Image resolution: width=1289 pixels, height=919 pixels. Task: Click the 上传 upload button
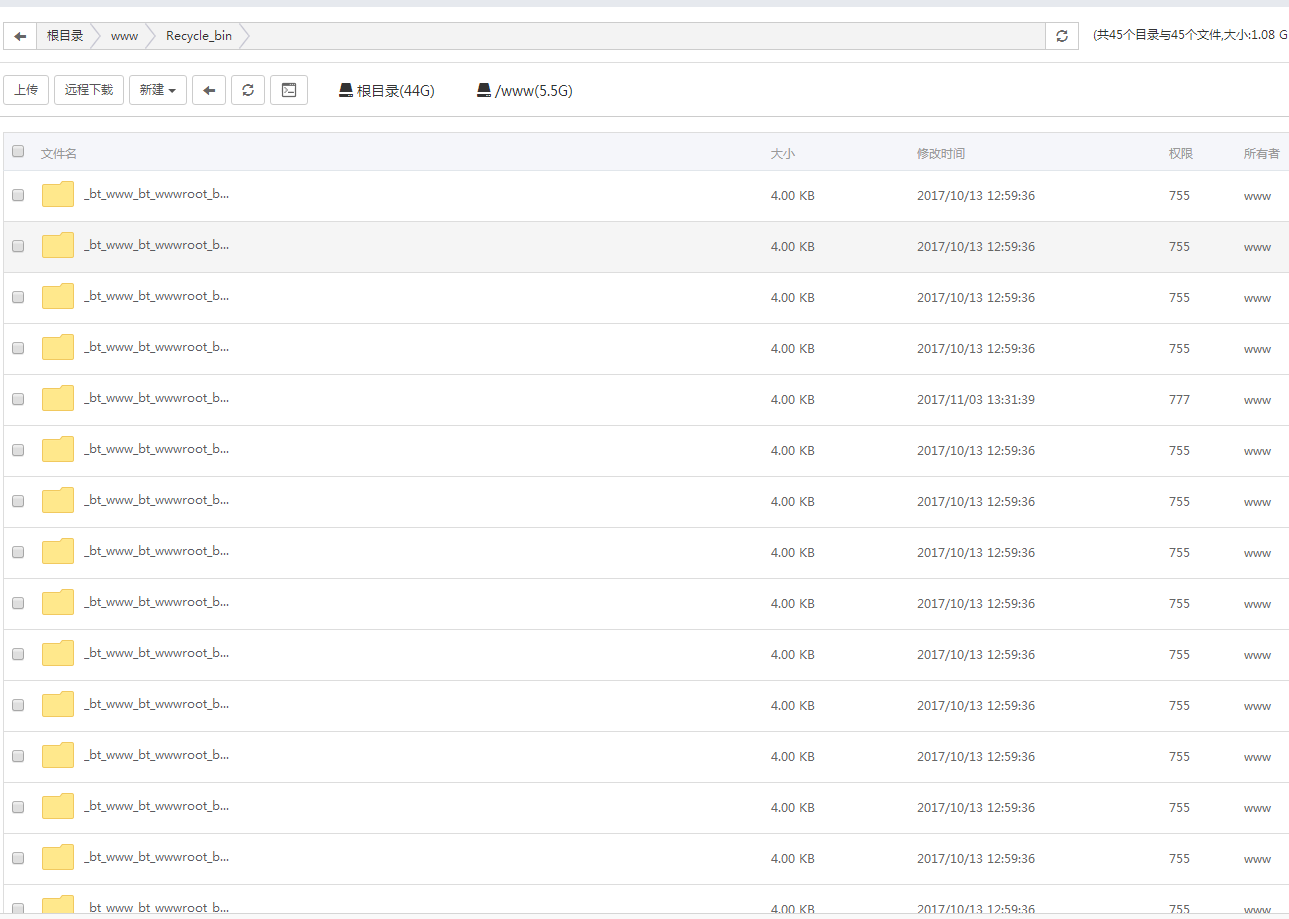tap(26, 90)
